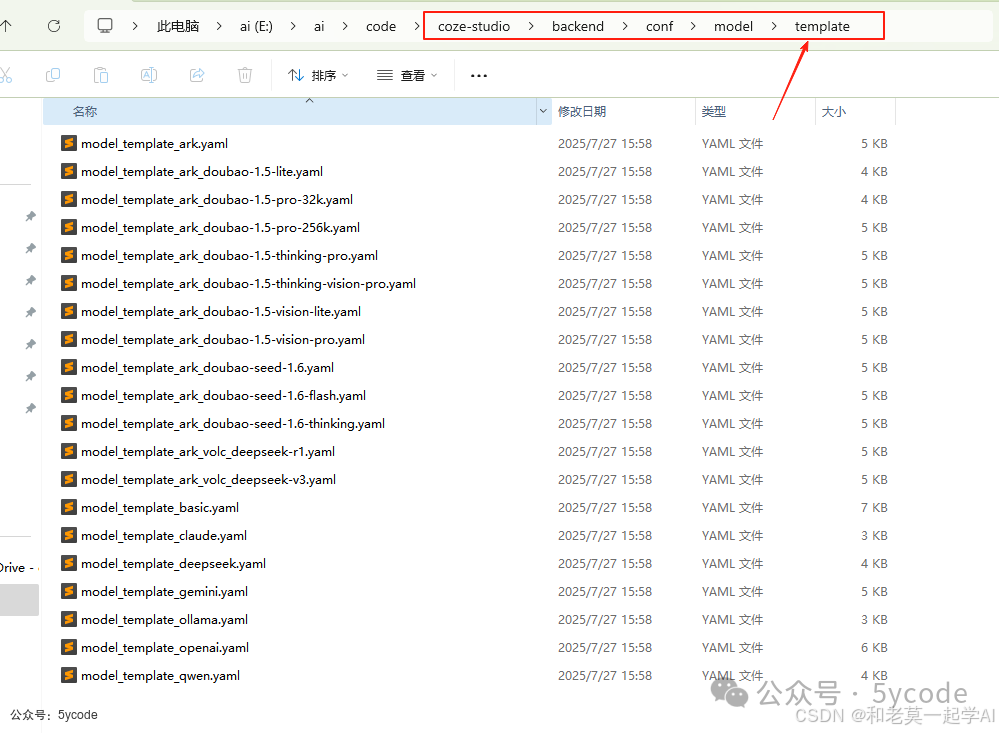Click the Cut scissors toolbar icon
999x733 pixels.
pyautogui.click(x=6, y=75)
